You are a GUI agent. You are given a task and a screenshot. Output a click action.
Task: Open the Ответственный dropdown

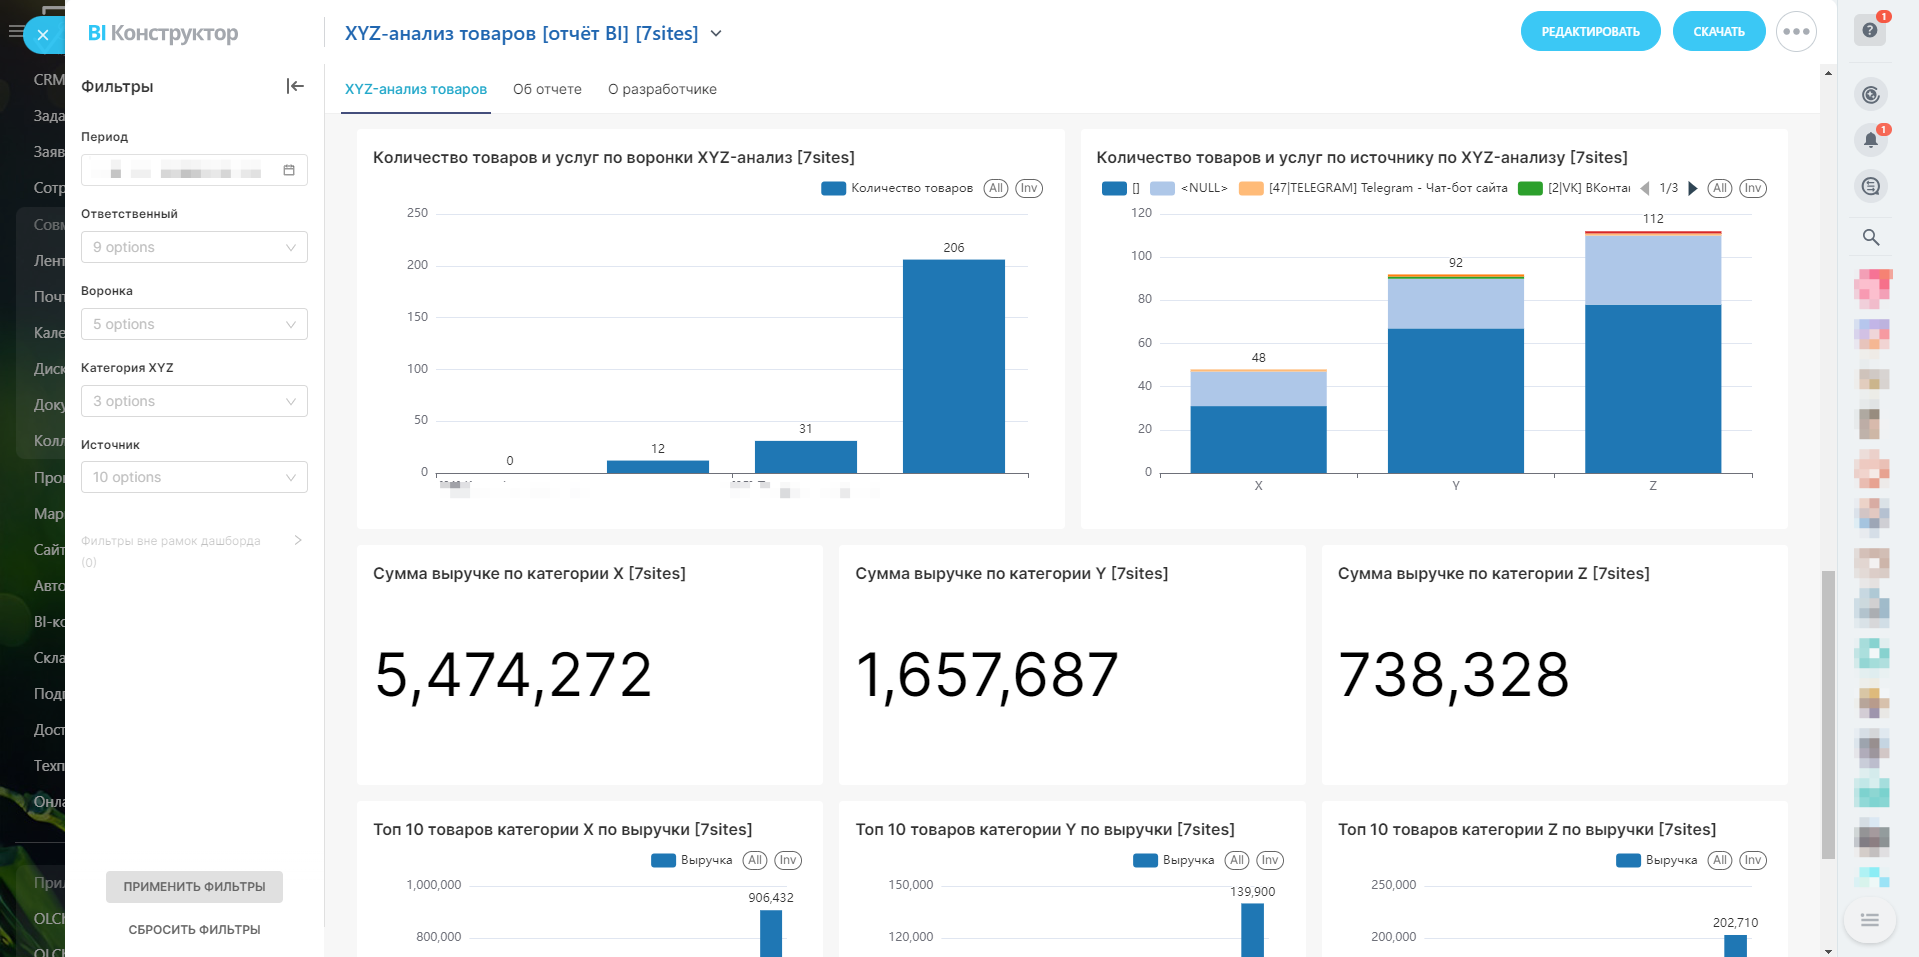click(x=194, y=247)
